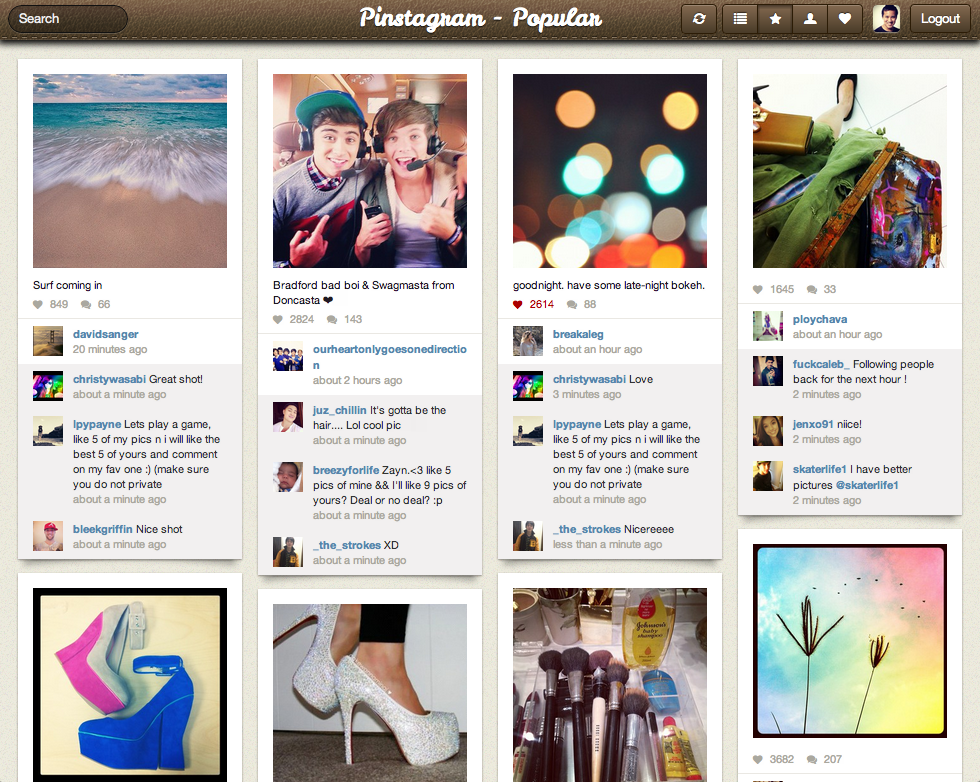The height and width of the screenshot is (782, 980).
Task: Open juz_chillin's profile link
Action: pyautogui.click(x=340, y=411)
